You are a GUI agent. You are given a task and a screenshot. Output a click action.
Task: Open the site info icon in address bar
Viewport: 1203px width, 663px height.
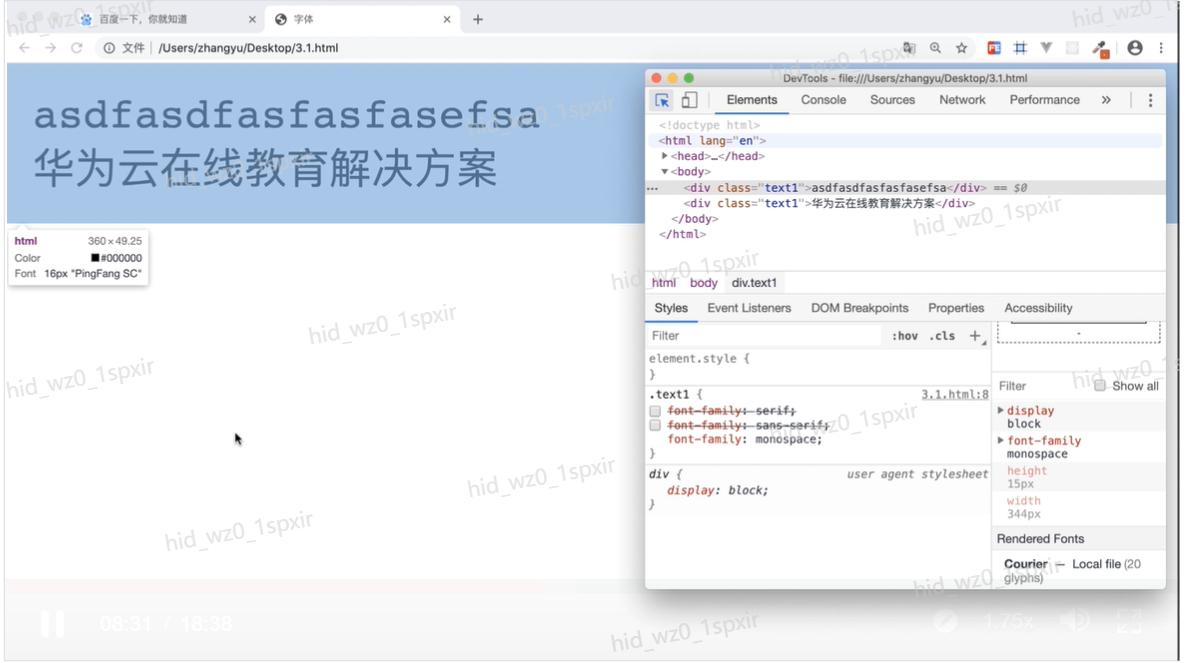point(109,48)
